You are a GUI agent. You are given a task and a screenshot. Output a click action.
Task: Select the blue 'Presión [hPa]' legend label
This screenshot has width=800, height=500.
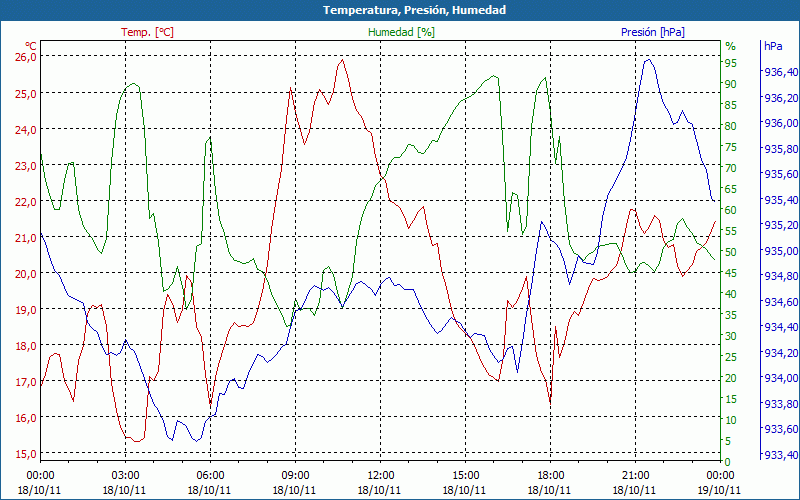(x=653, y=32)
